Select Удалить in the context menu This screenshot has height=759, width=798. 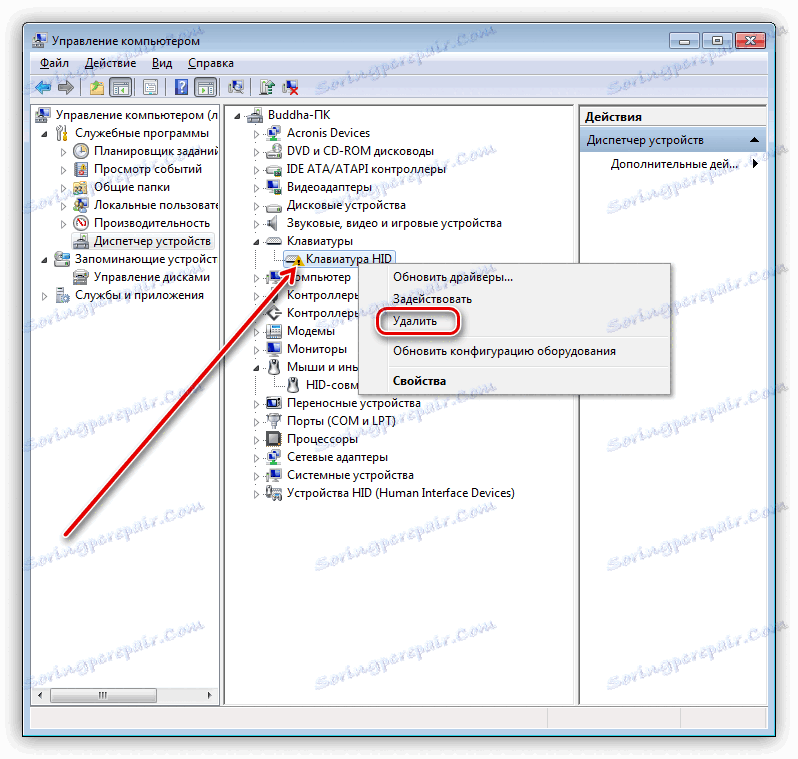tap(415, 321)
